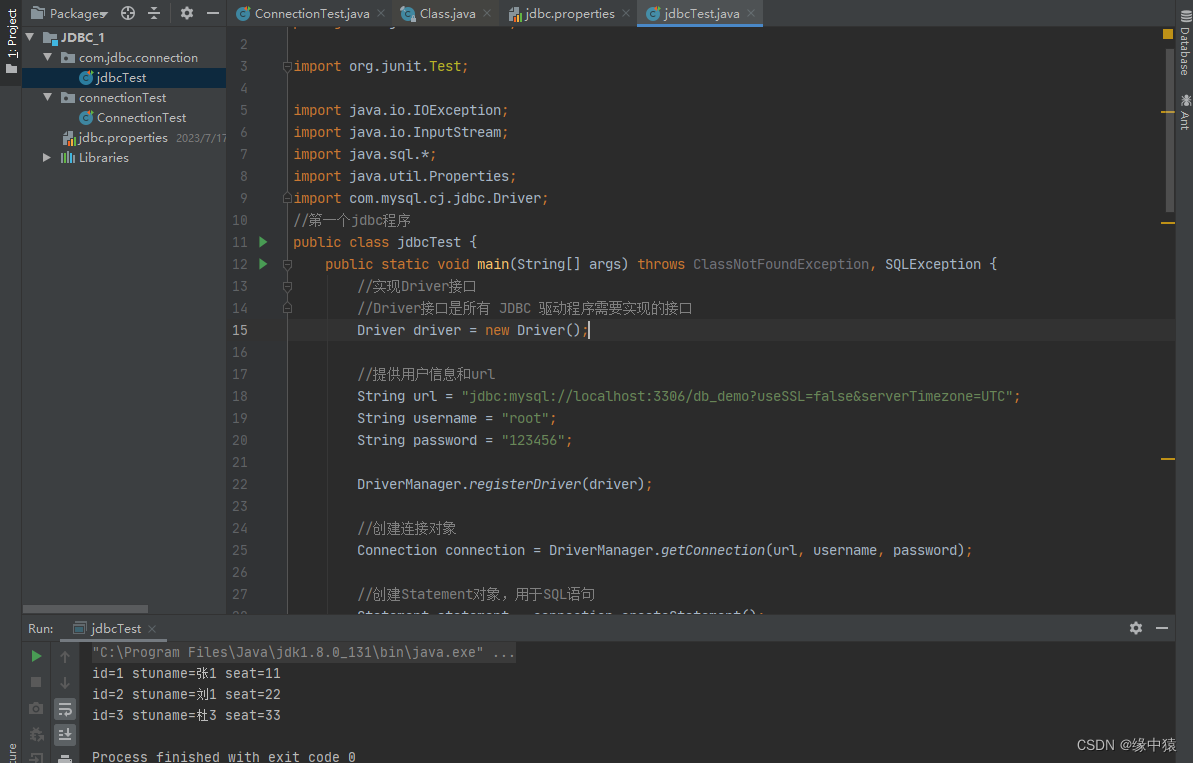Run class from gutter arrow on line 11
The image size is (1193, 763).
click(x=263, y=242)
